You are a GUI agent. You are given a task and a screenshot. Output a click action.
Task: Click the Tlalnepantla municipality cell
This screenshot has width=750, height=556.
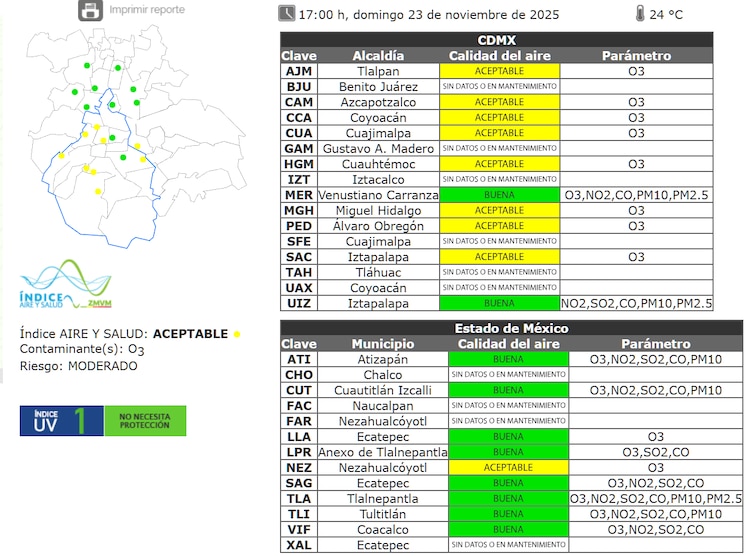click(x=382, y=498)
